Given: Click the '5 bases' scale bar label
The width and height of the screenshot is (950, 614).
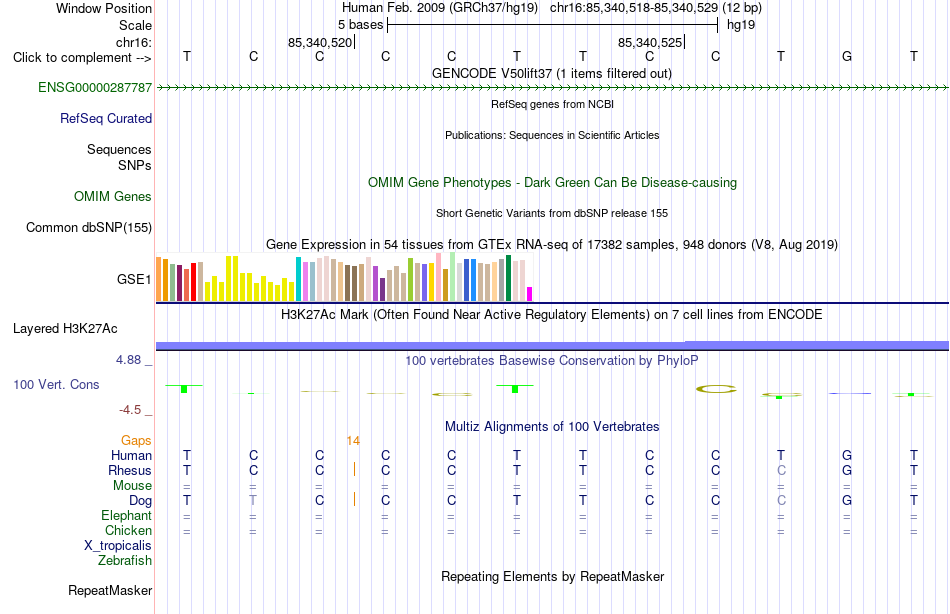Looking at the screenshot, I should [x=360, y=25].
